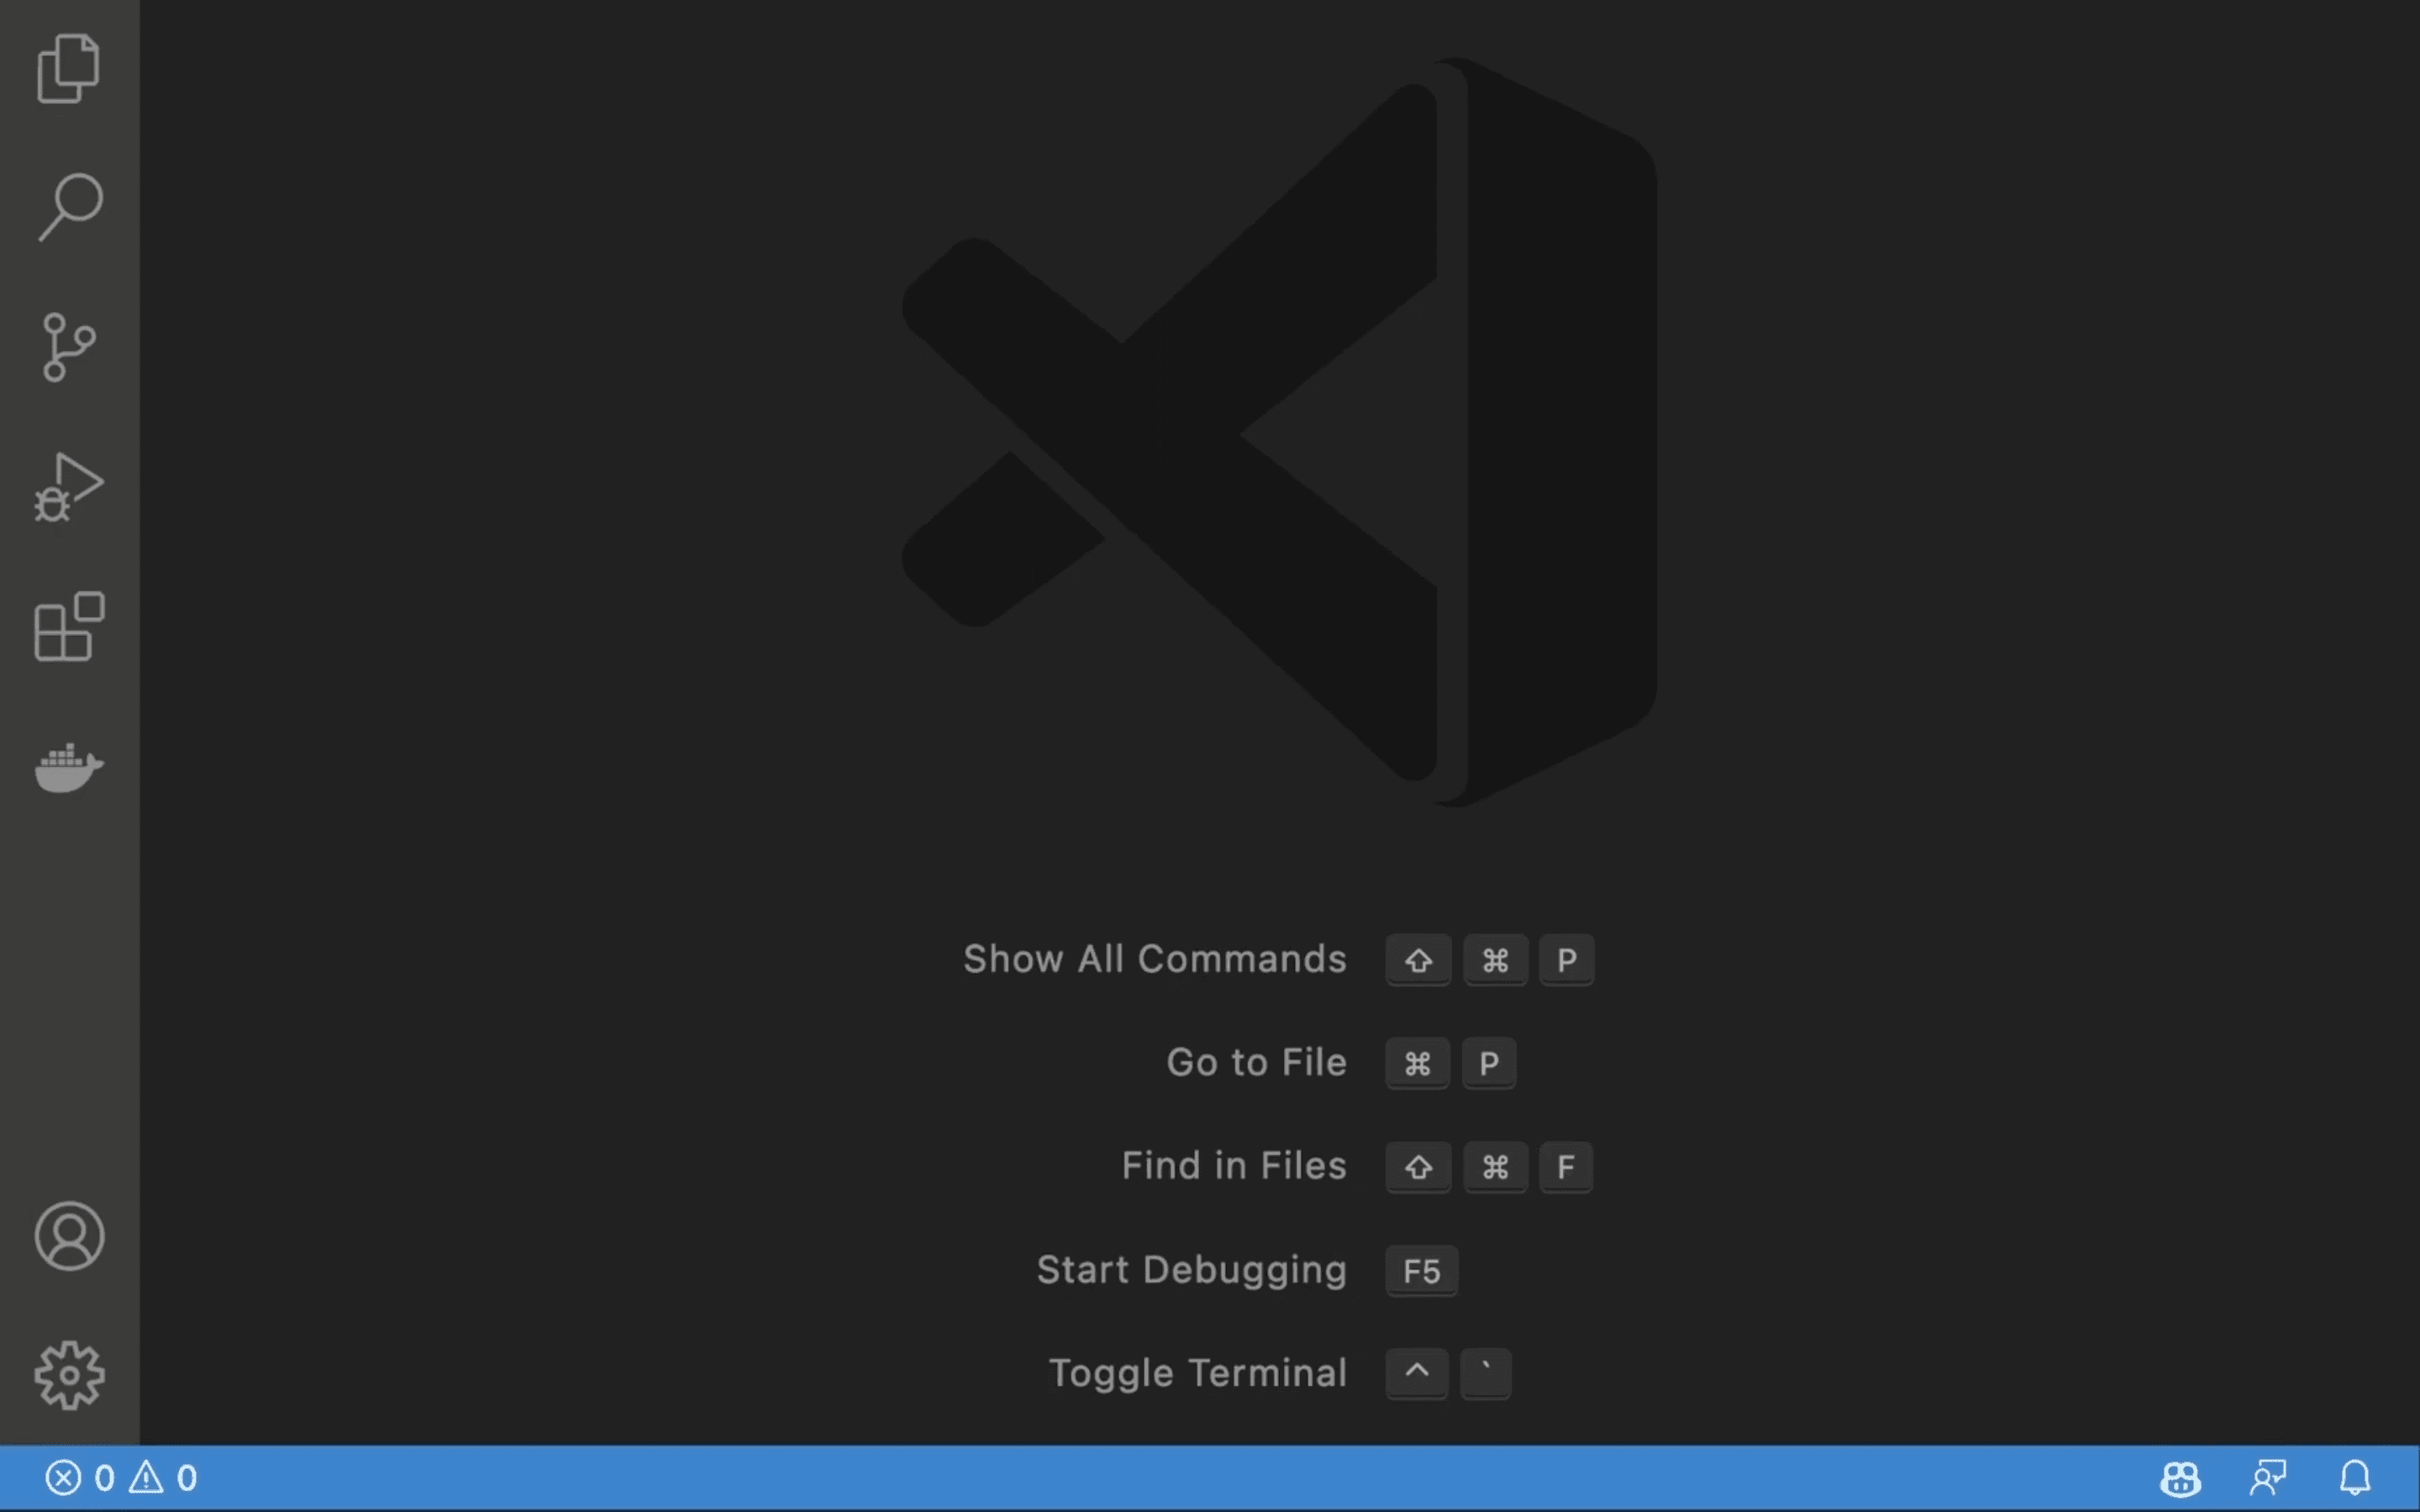
Task: Open the Source Control view
Action: coord(69,347)
